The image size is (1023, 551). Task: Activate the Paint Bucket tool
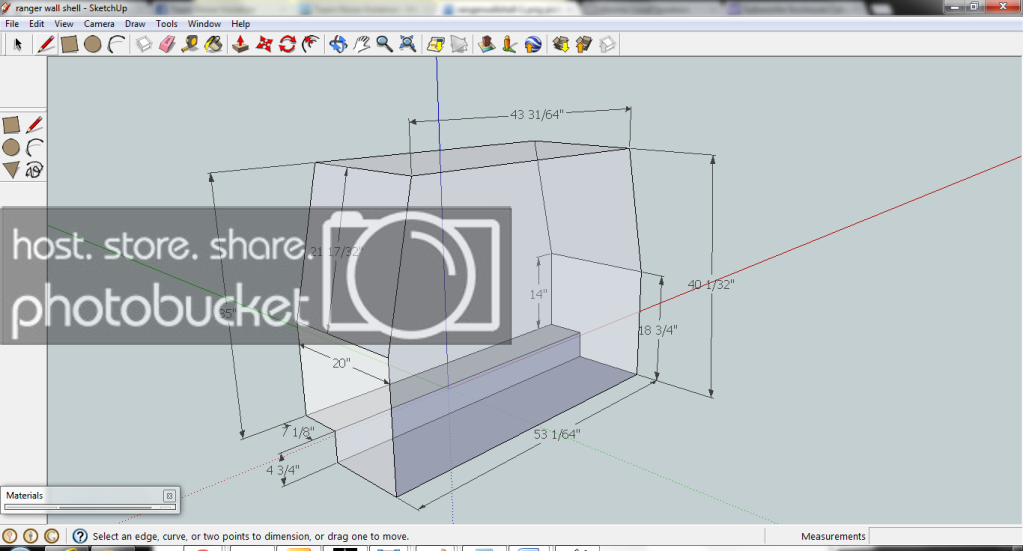coord(213,44)
